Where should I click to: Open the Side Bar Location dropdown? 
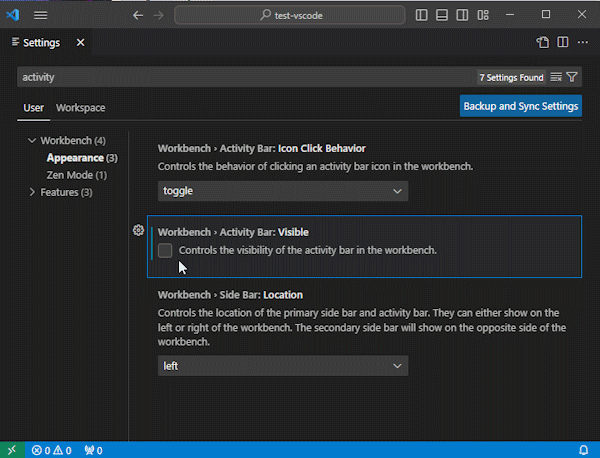283,366
